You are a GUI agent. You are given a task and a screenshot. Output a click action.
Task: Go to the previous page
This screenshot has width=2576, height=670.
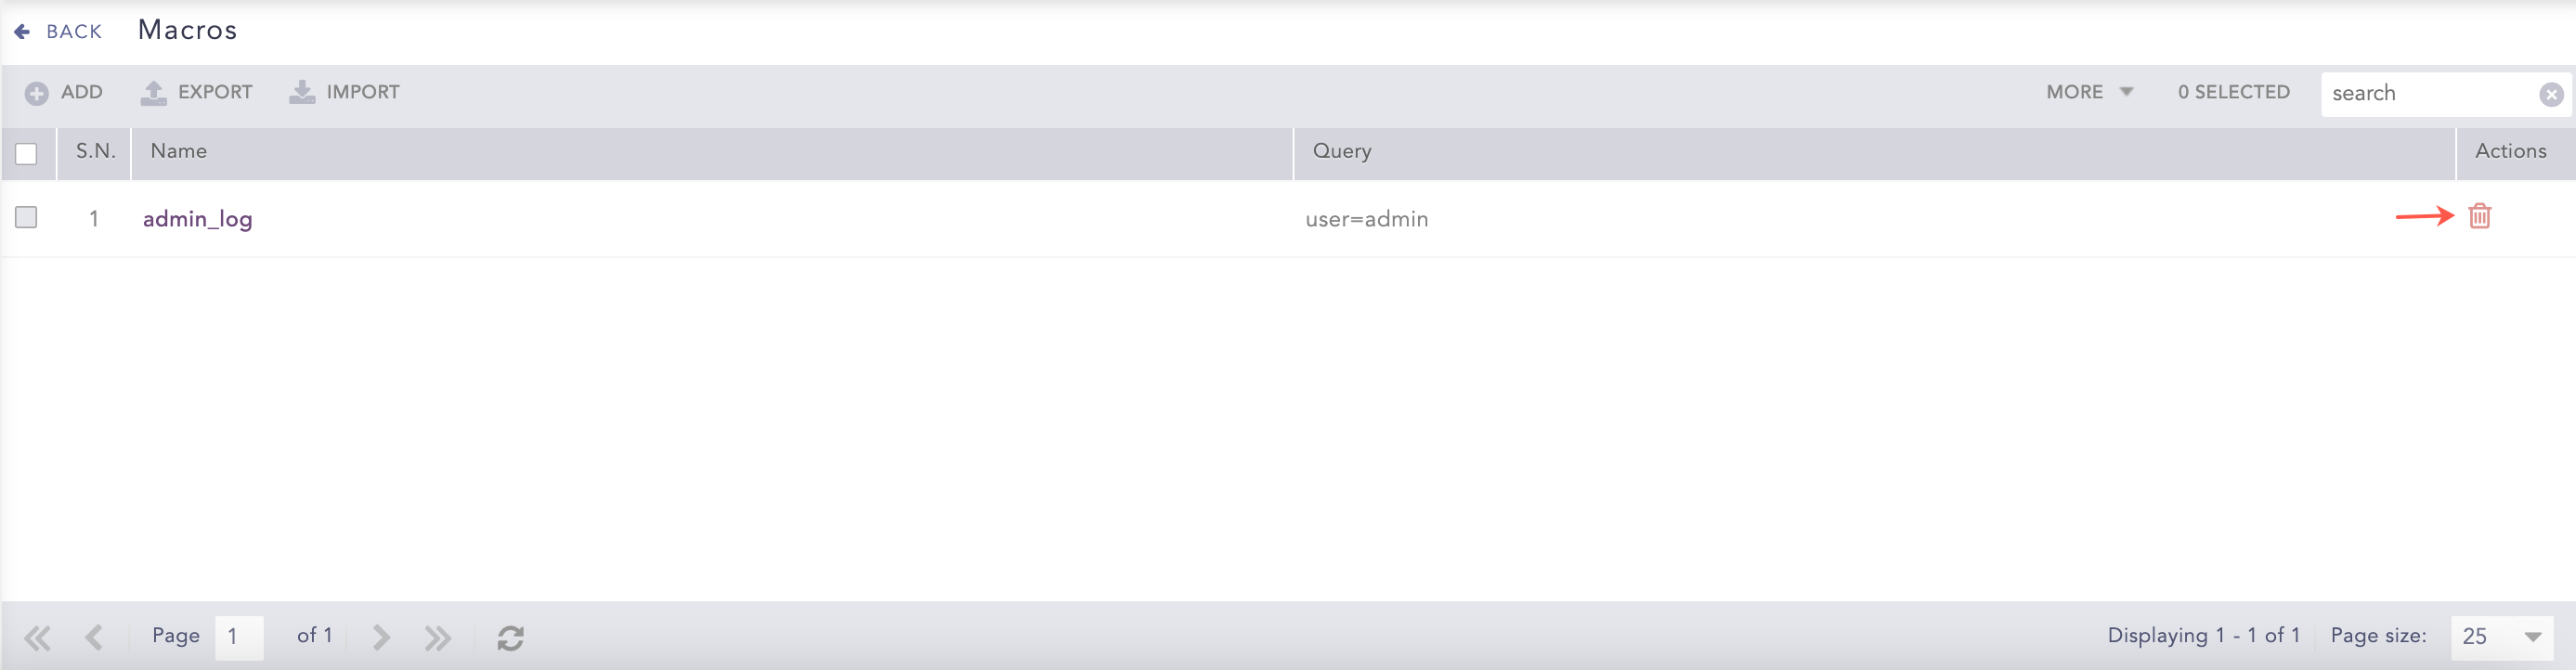coord(94,637)
